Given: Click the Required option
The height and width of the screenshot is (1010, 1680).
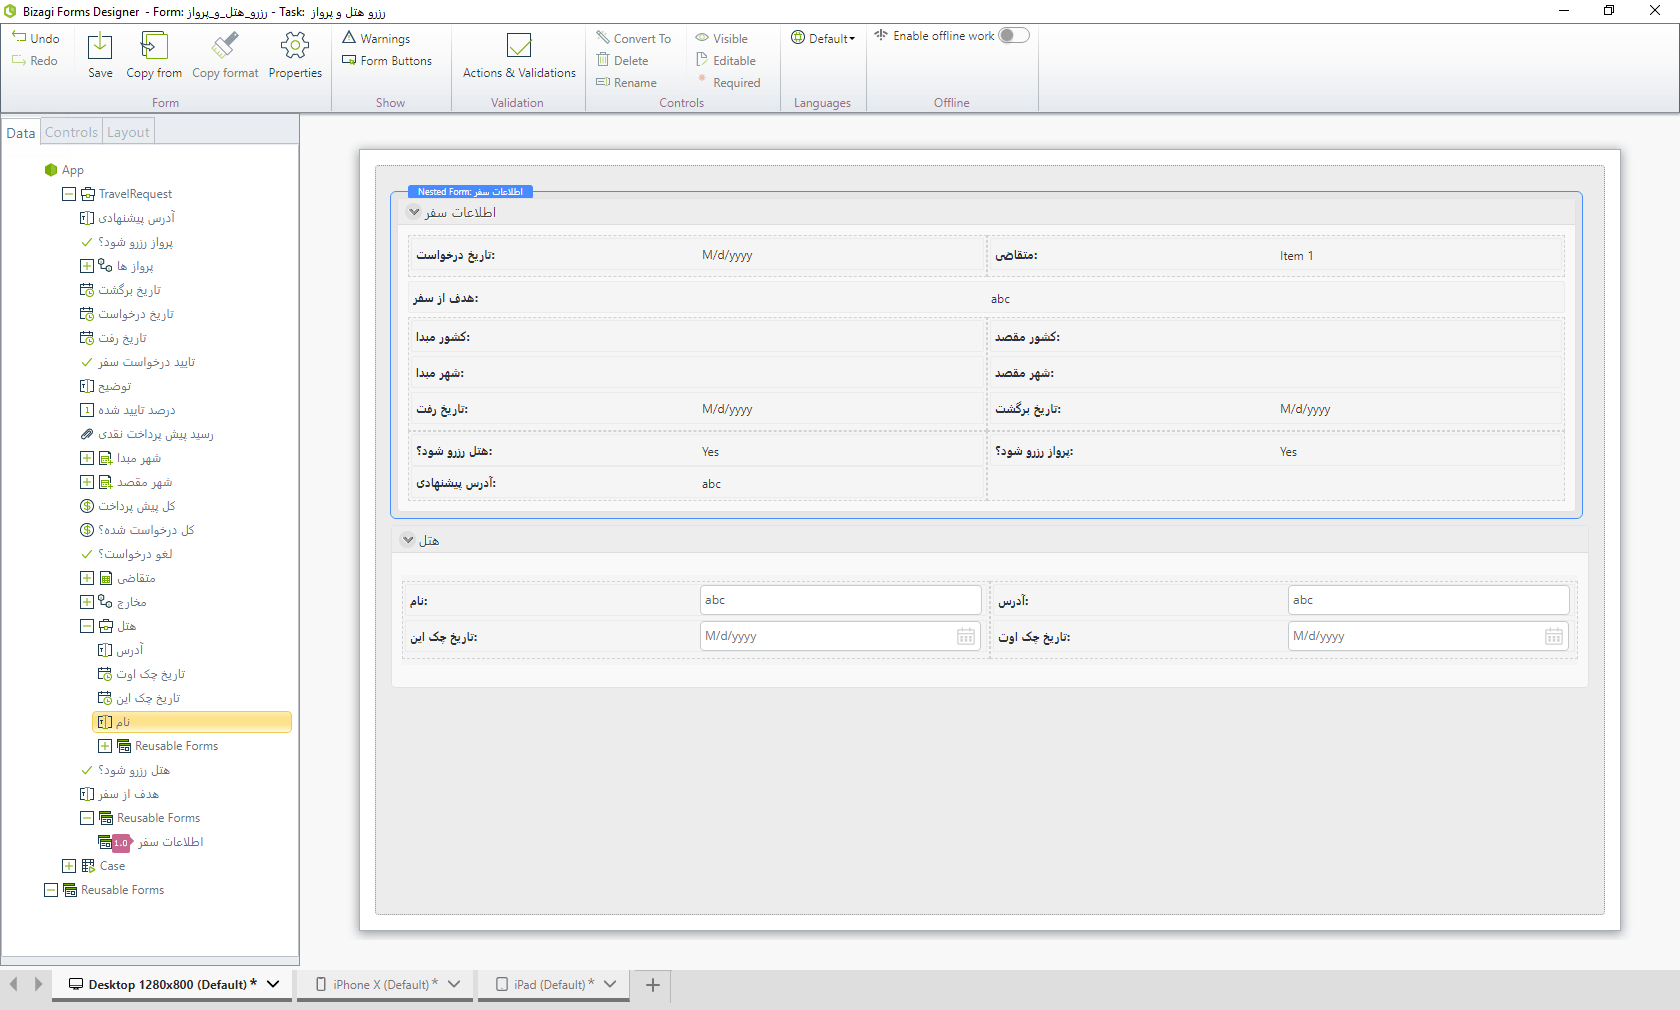Looking at the screenshot, I should click(x=728, y=83).
